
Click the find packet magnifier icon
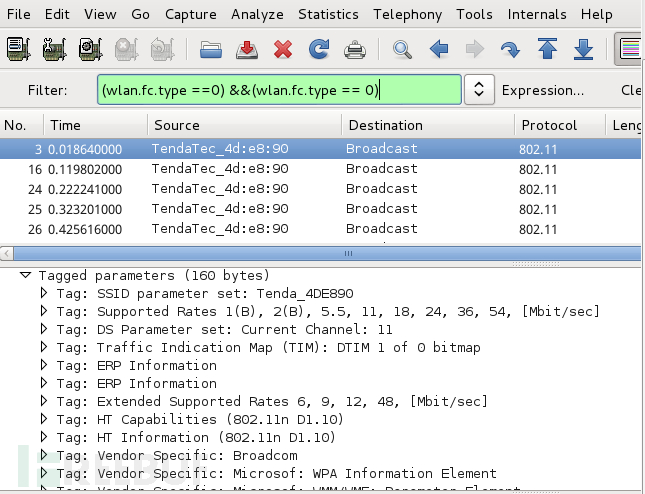(x=402, y=48)
